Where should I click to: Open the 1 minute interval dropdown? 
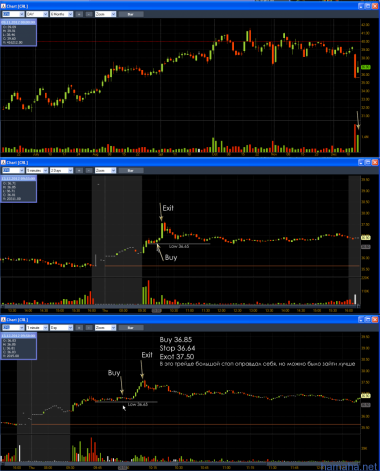37,328
